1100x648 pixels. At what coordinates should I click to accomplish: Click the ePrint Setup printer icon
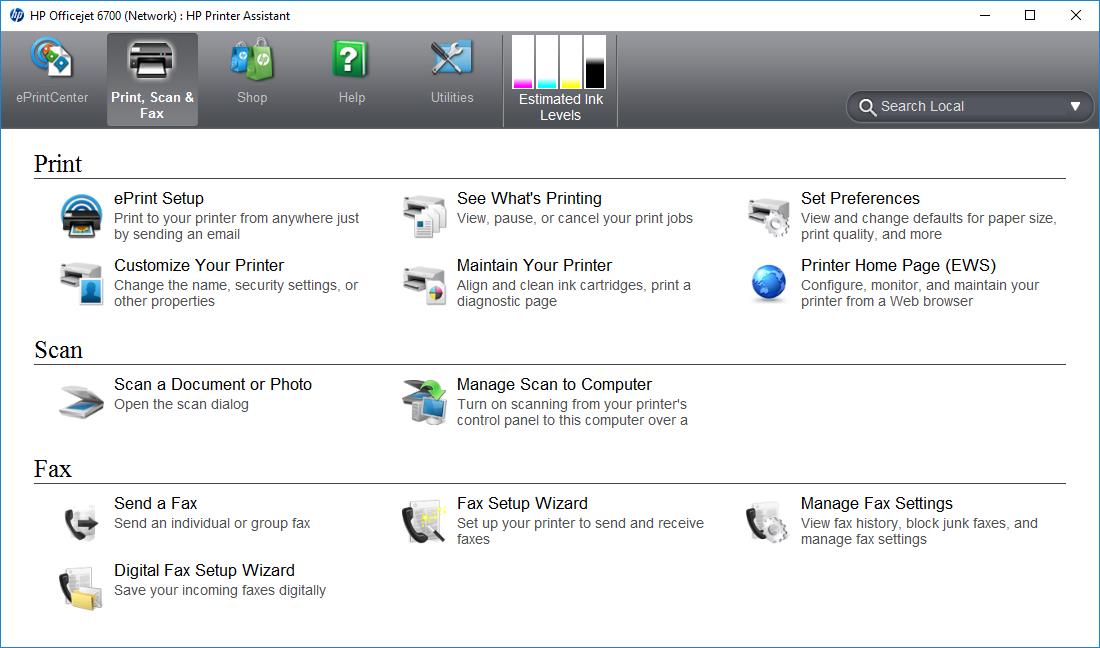tap(81, 216)
